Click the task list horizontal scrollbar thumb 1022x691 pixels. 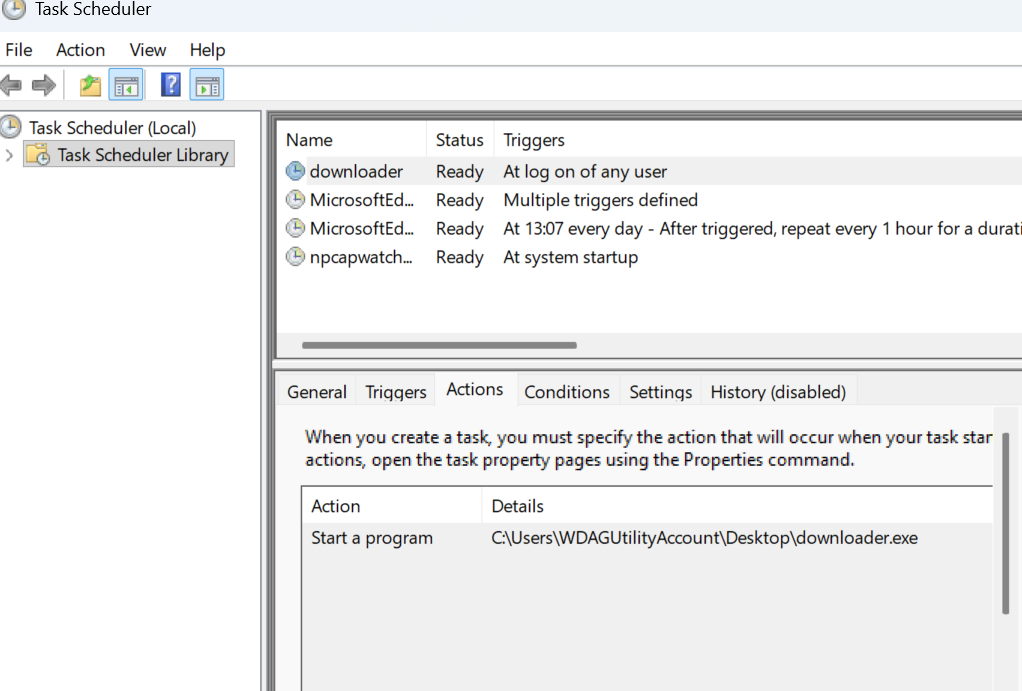[439, 345]
